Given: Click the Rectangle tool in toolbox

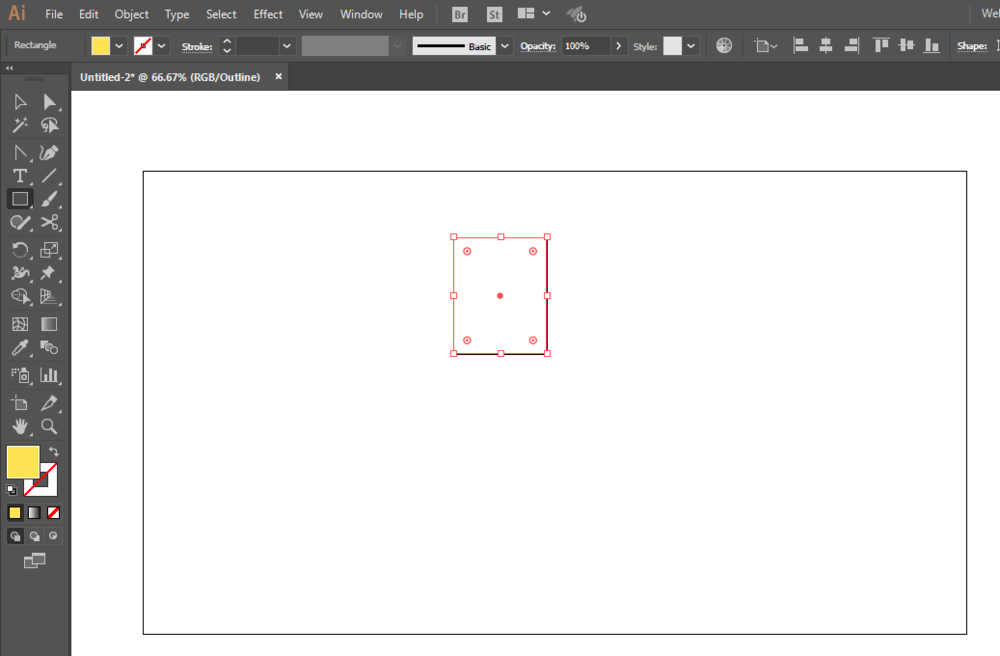Looking at the screenshot, I should pos(20,199).
